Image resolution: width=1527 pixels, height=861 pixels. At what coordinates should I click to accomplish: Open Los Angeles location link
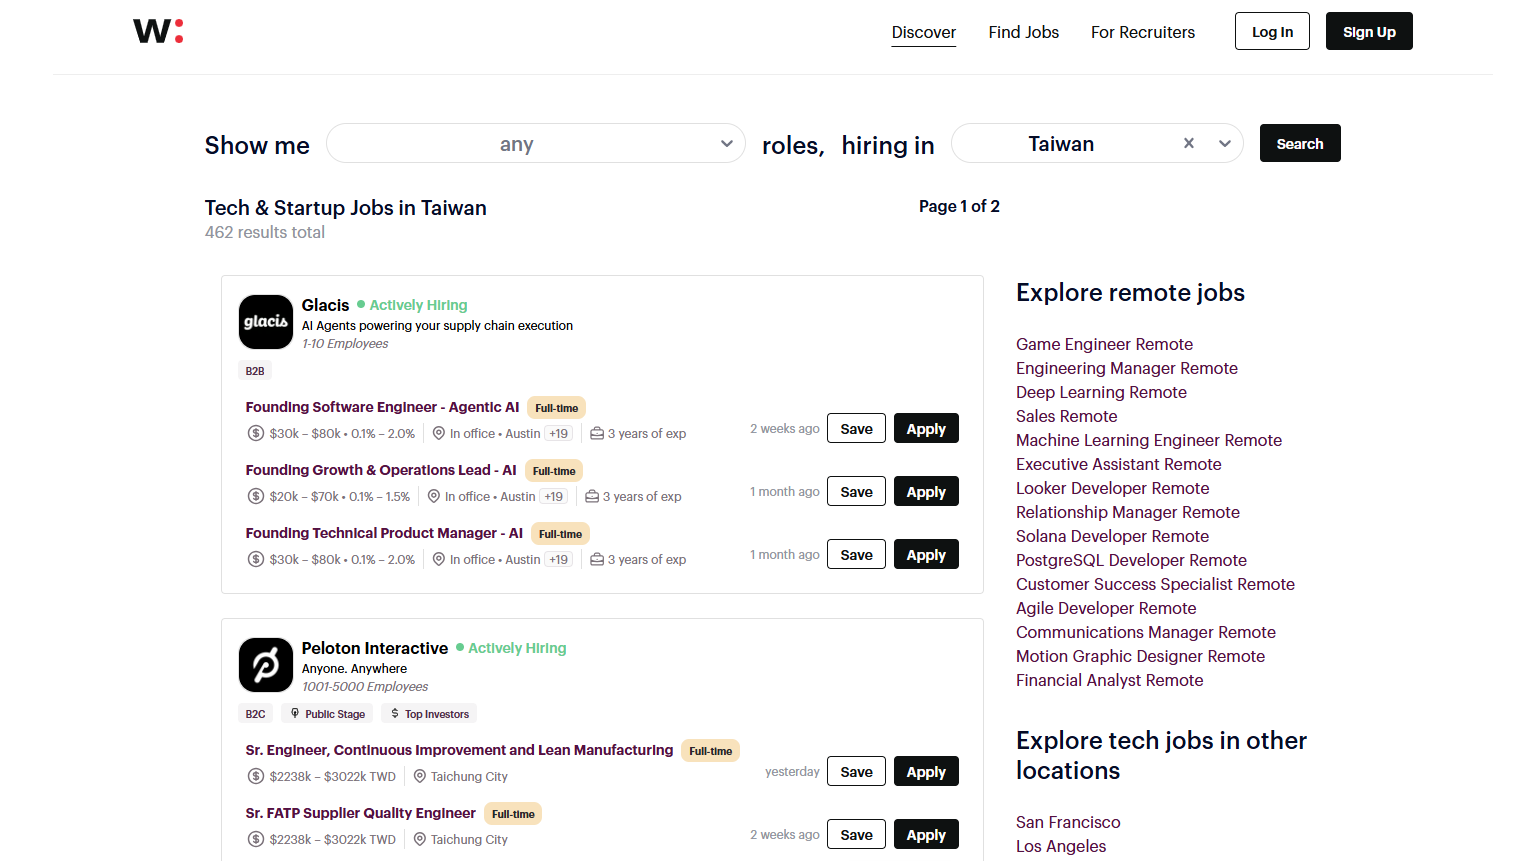click(1061, 846)
